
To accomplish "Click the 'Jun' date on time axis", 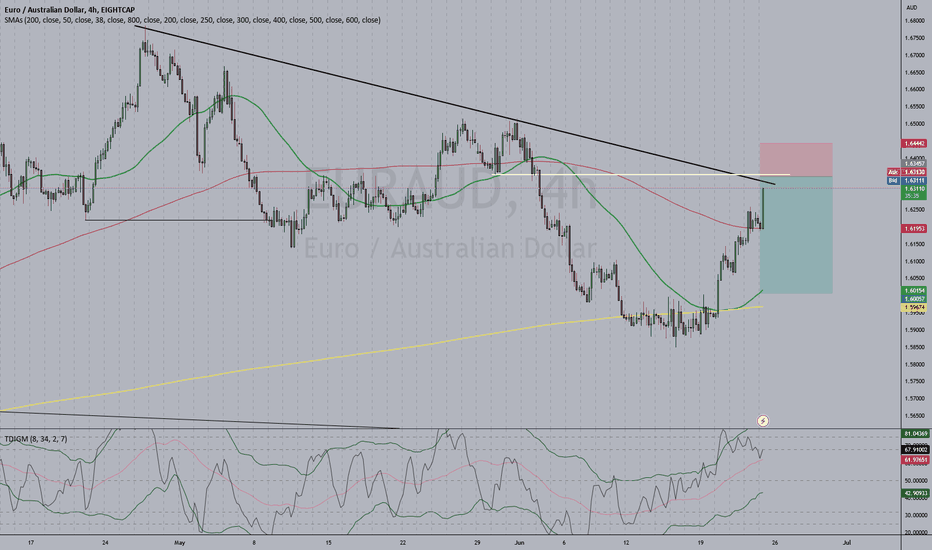I will click(x=520, y=542).
